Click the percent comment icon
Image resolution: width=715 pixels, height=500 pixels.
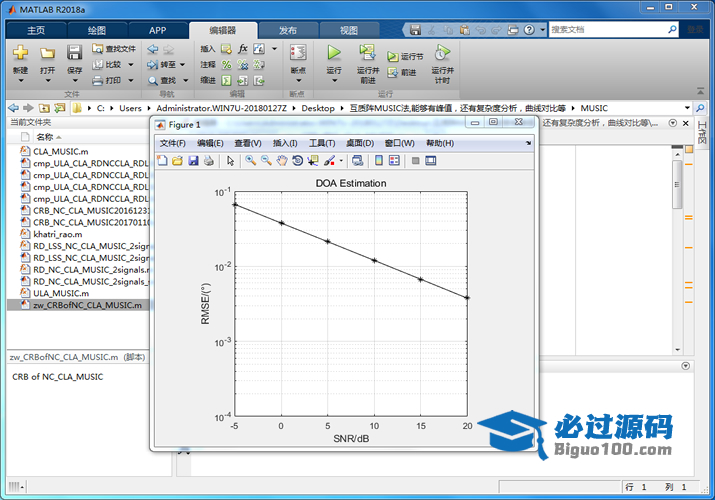[x=227, y=65]
